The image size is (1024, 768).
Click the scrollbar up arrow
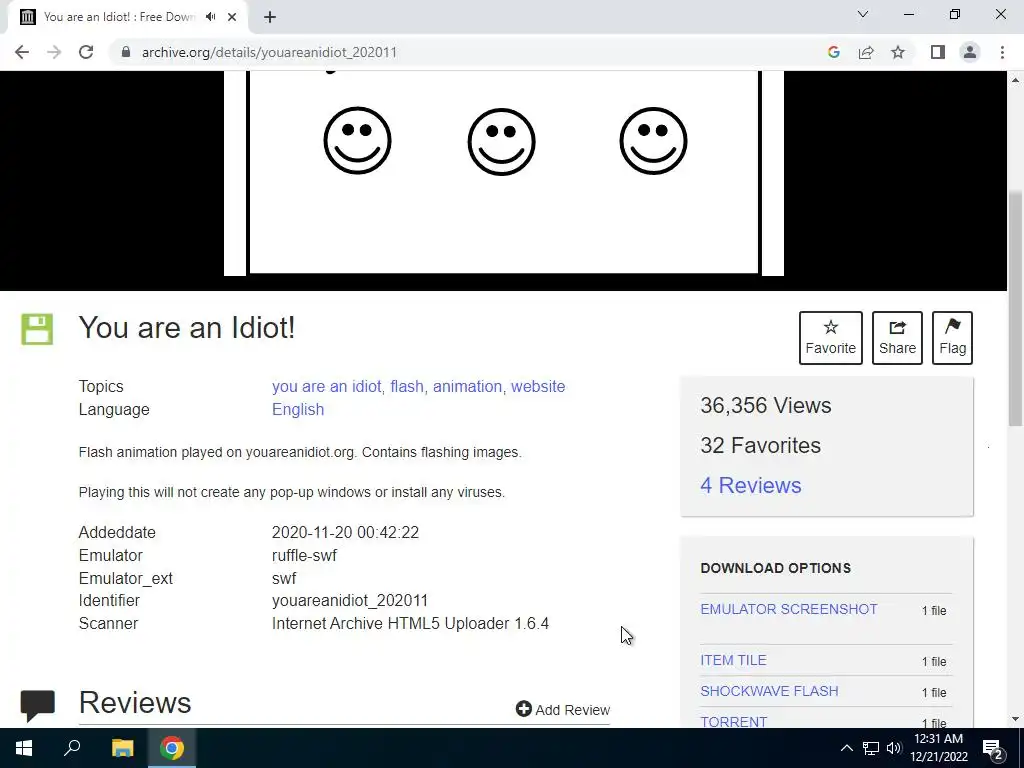[1016, 80]
